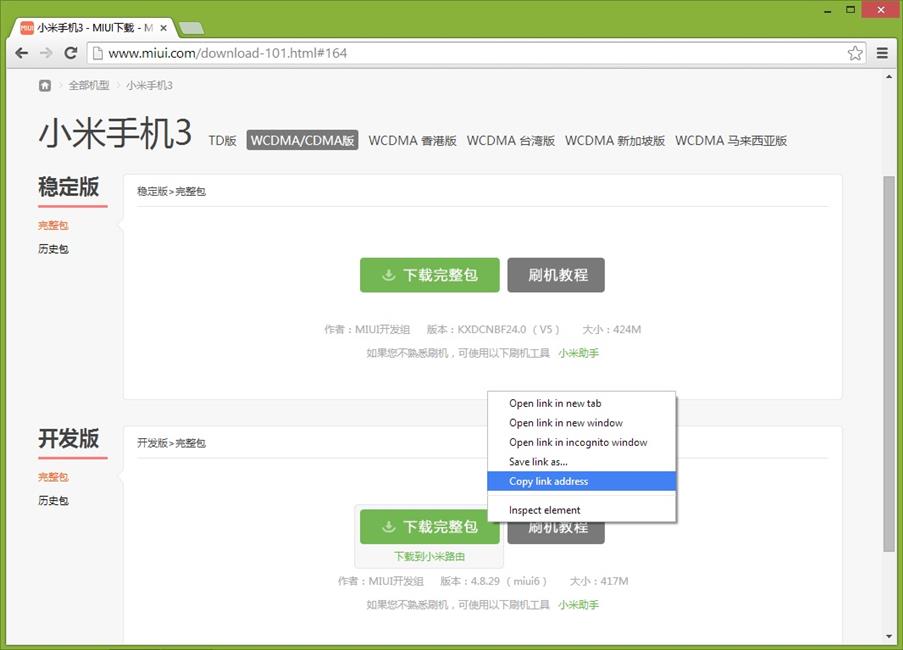Click the 大小：424M size text
This screenshot has height=650, width=903.
[612, 329]
